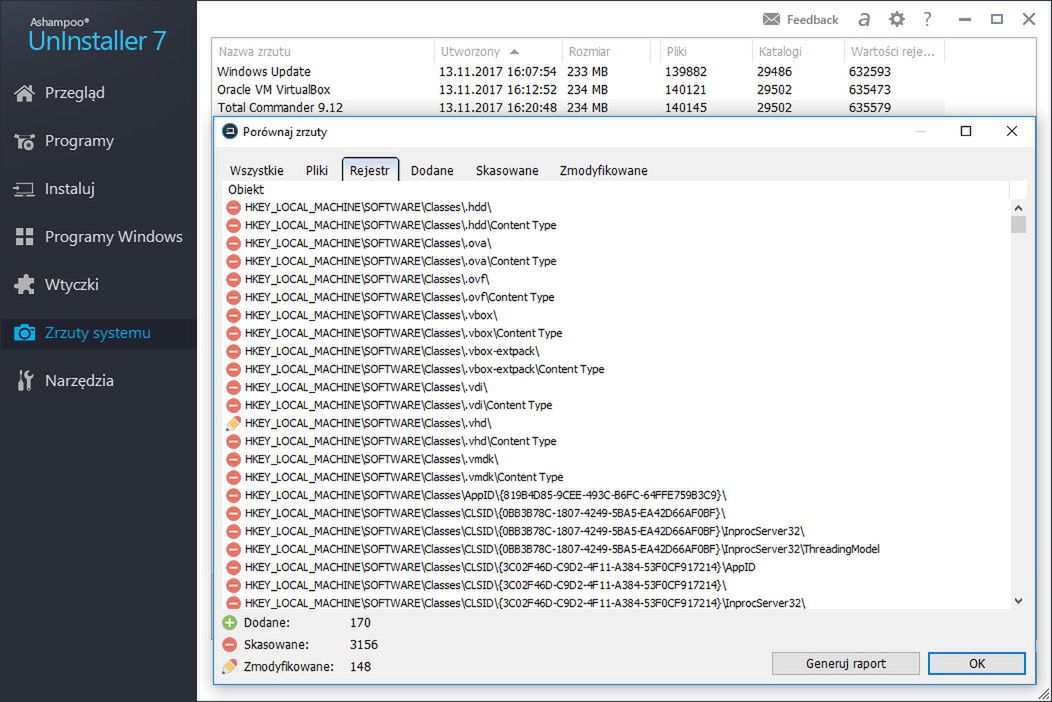Open Narzędzia section
Screen dimensions: 1052x702
click(79, 381)
